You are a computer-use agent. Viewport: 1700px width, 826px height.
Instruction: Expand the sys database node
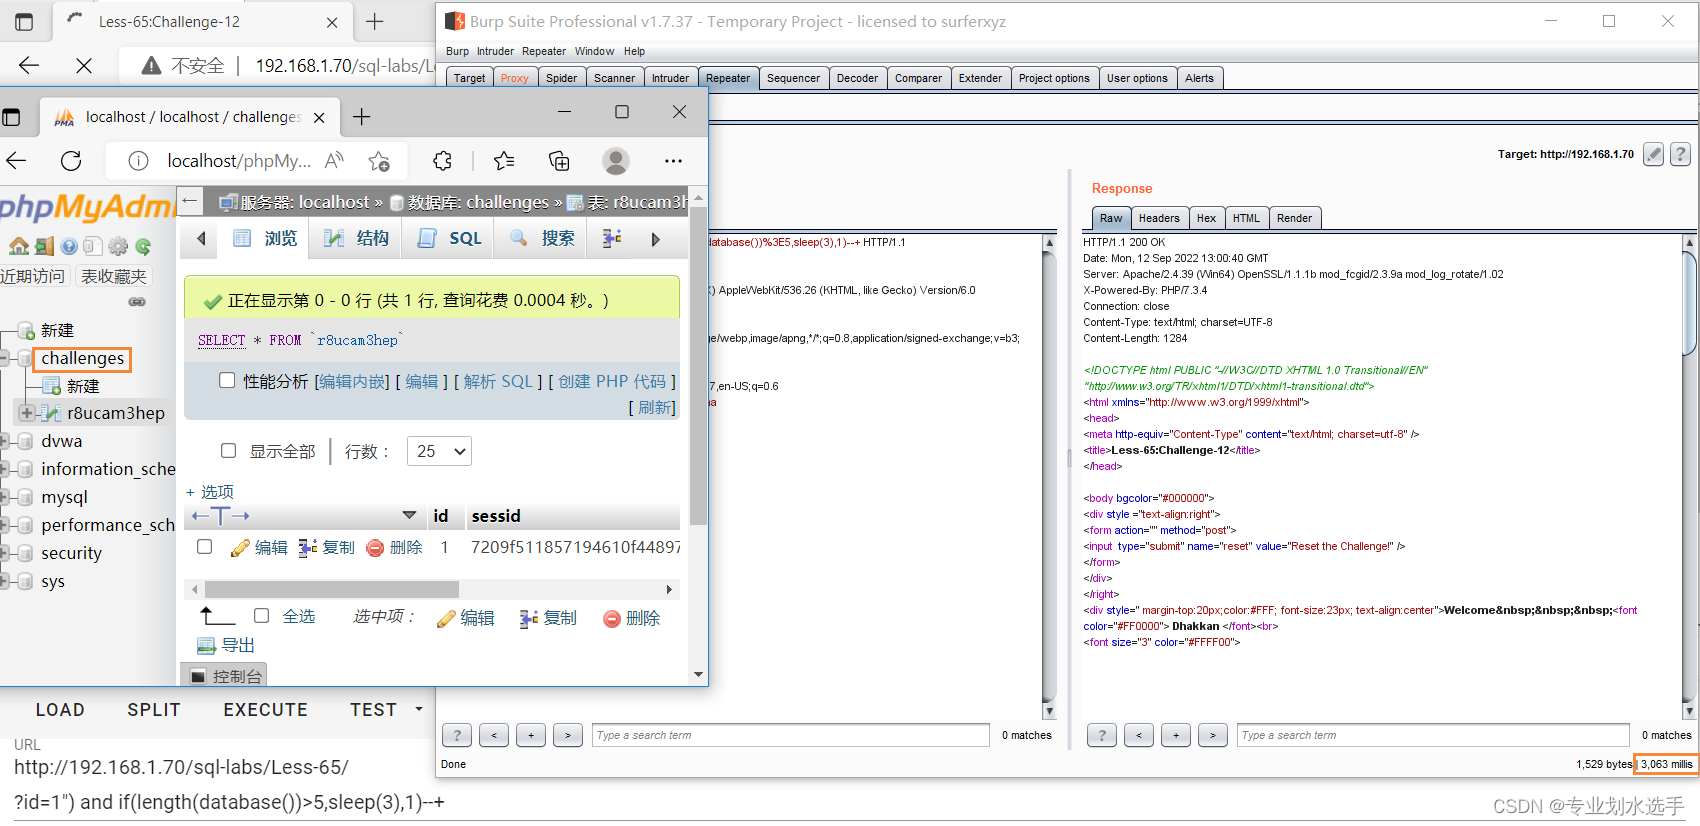6,581
